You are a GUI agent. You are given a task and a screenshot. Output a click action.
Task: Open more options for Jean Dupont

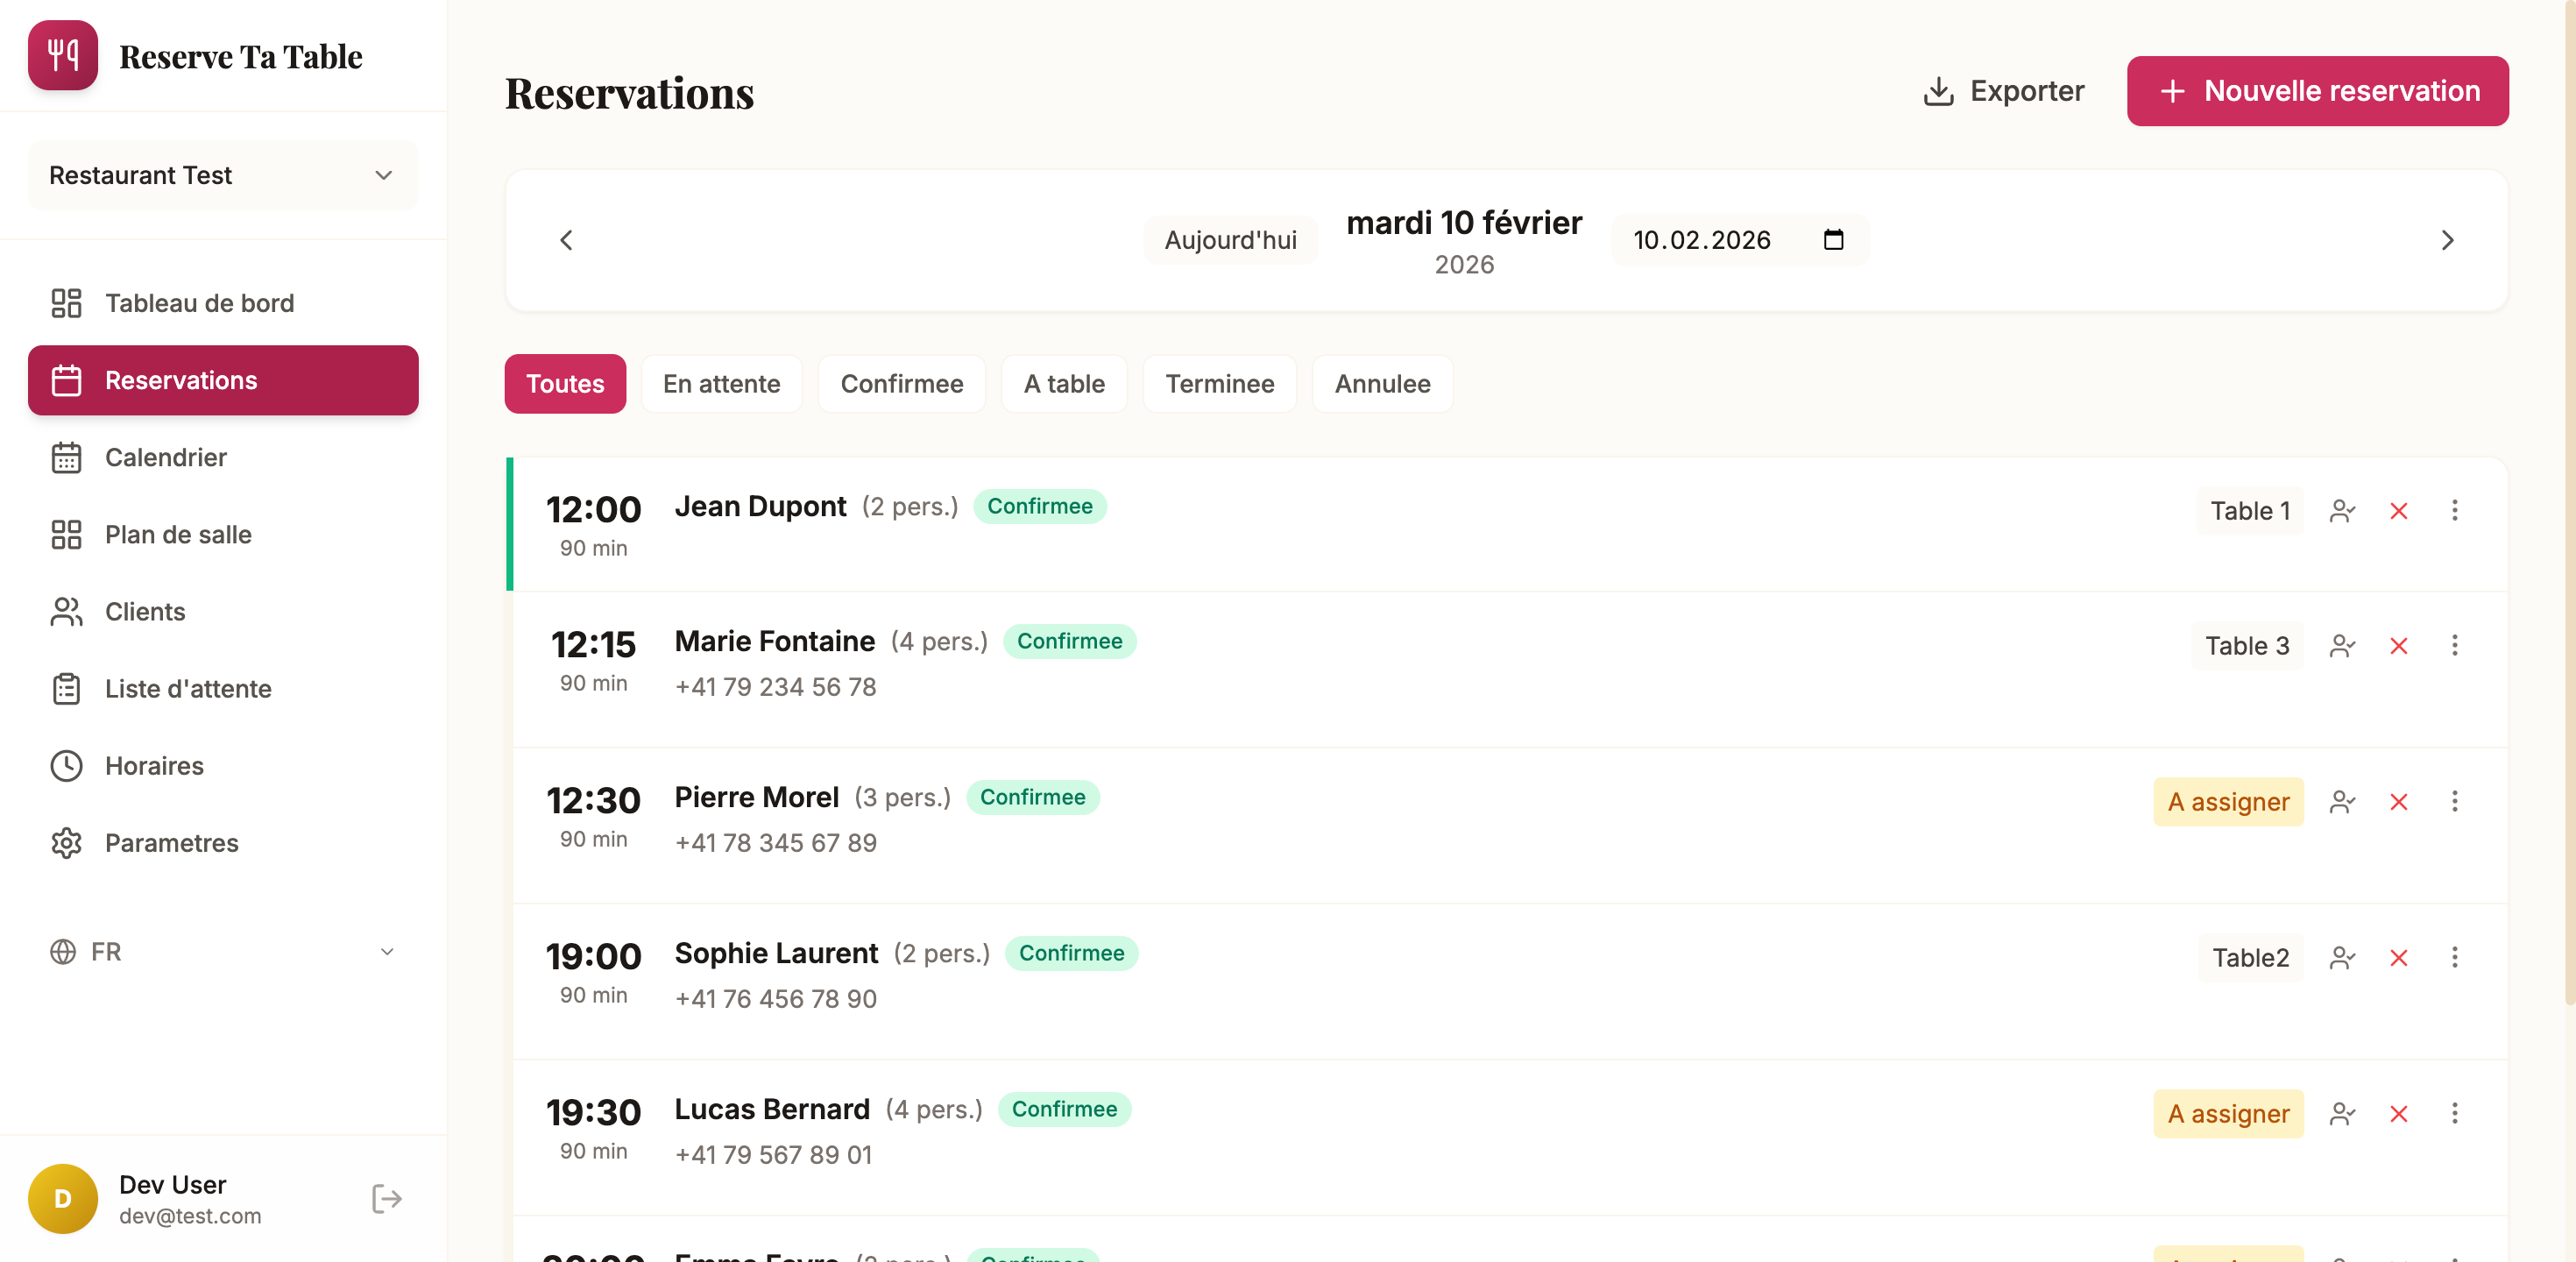(2454, 511)
